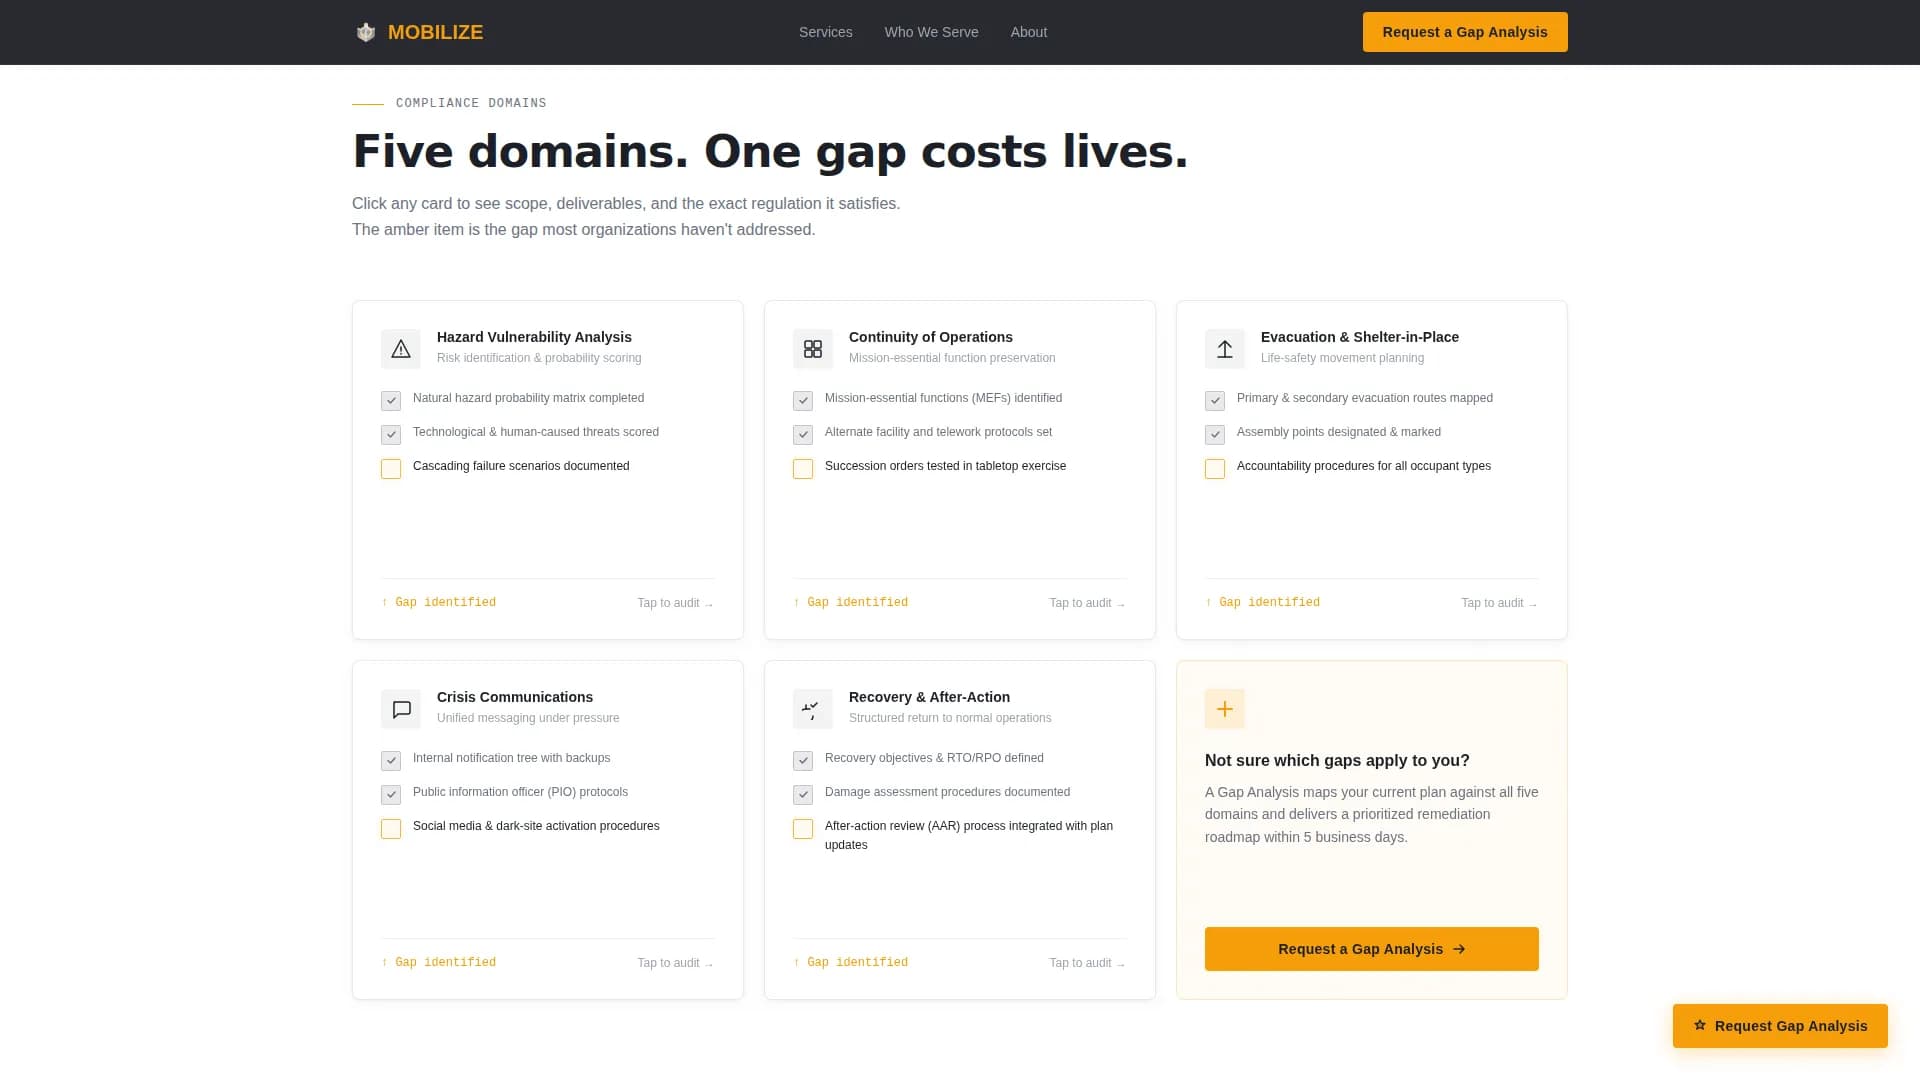Check After-action review (AAR) process checkbox
The height and width of the screenshot is (1080, 1920).
coord(803,828)
